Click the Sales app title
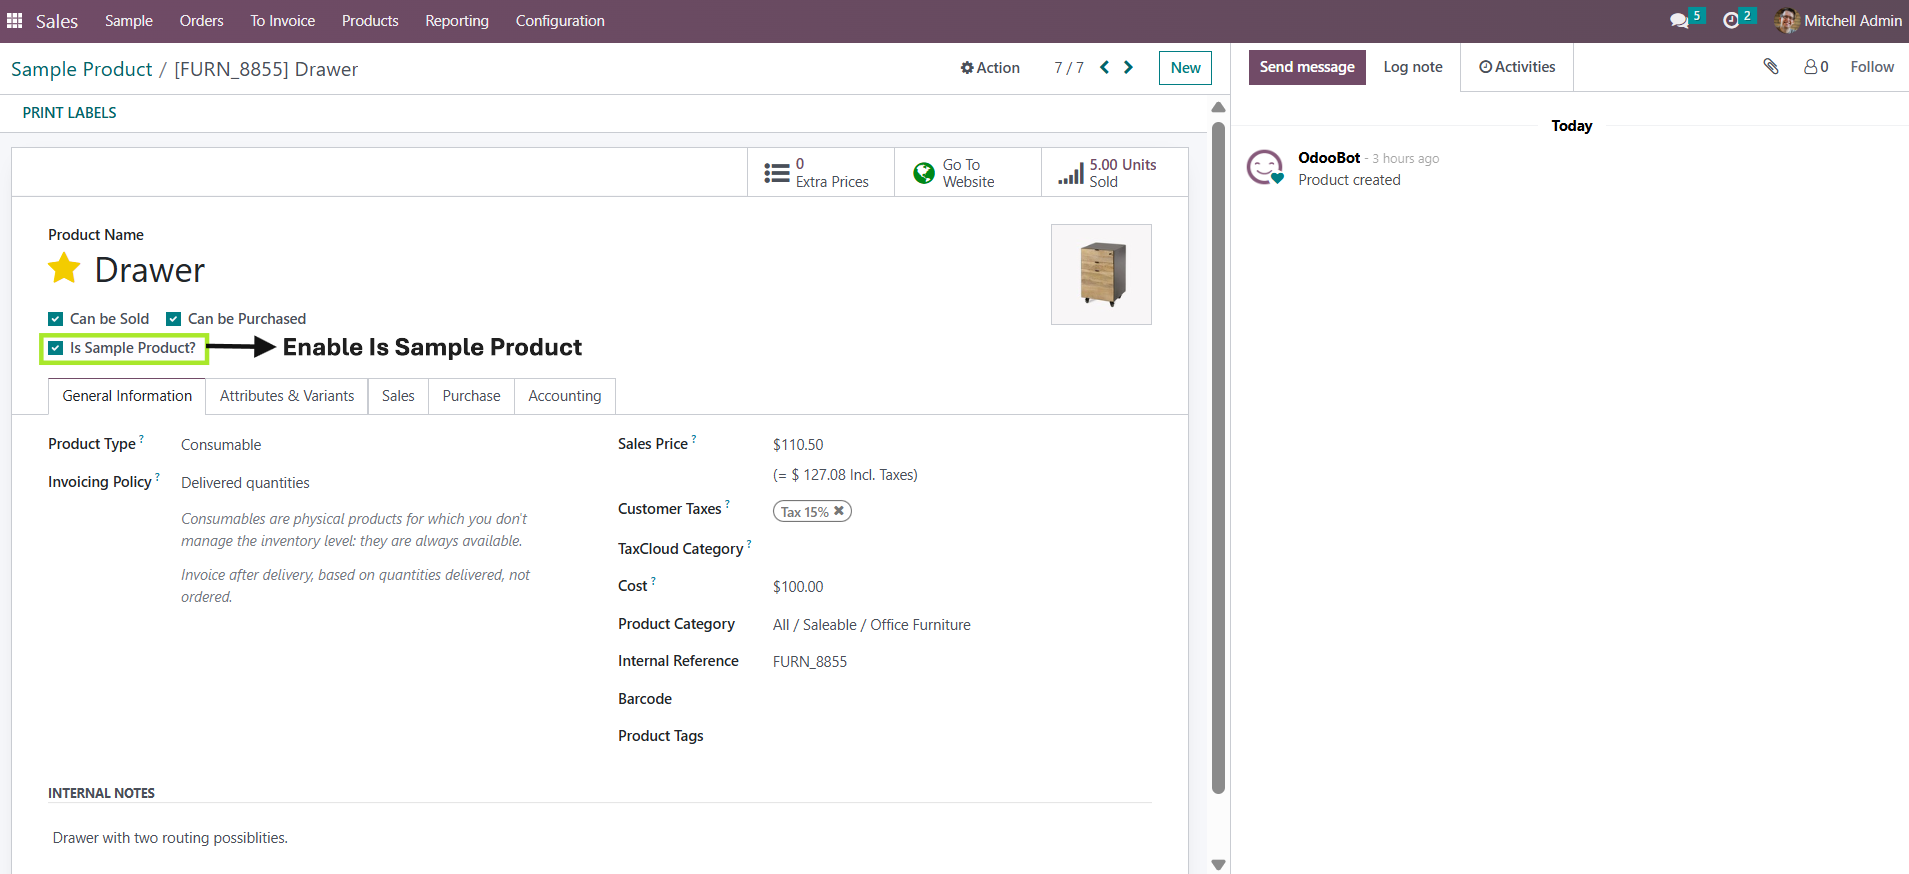1909x874 pixels. 57,21
